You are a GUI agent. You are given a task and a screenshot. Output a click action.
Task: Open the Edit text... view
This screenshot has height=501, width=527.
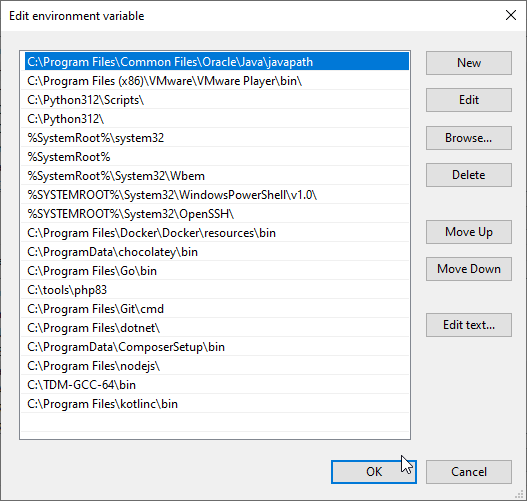pos(469,325)
